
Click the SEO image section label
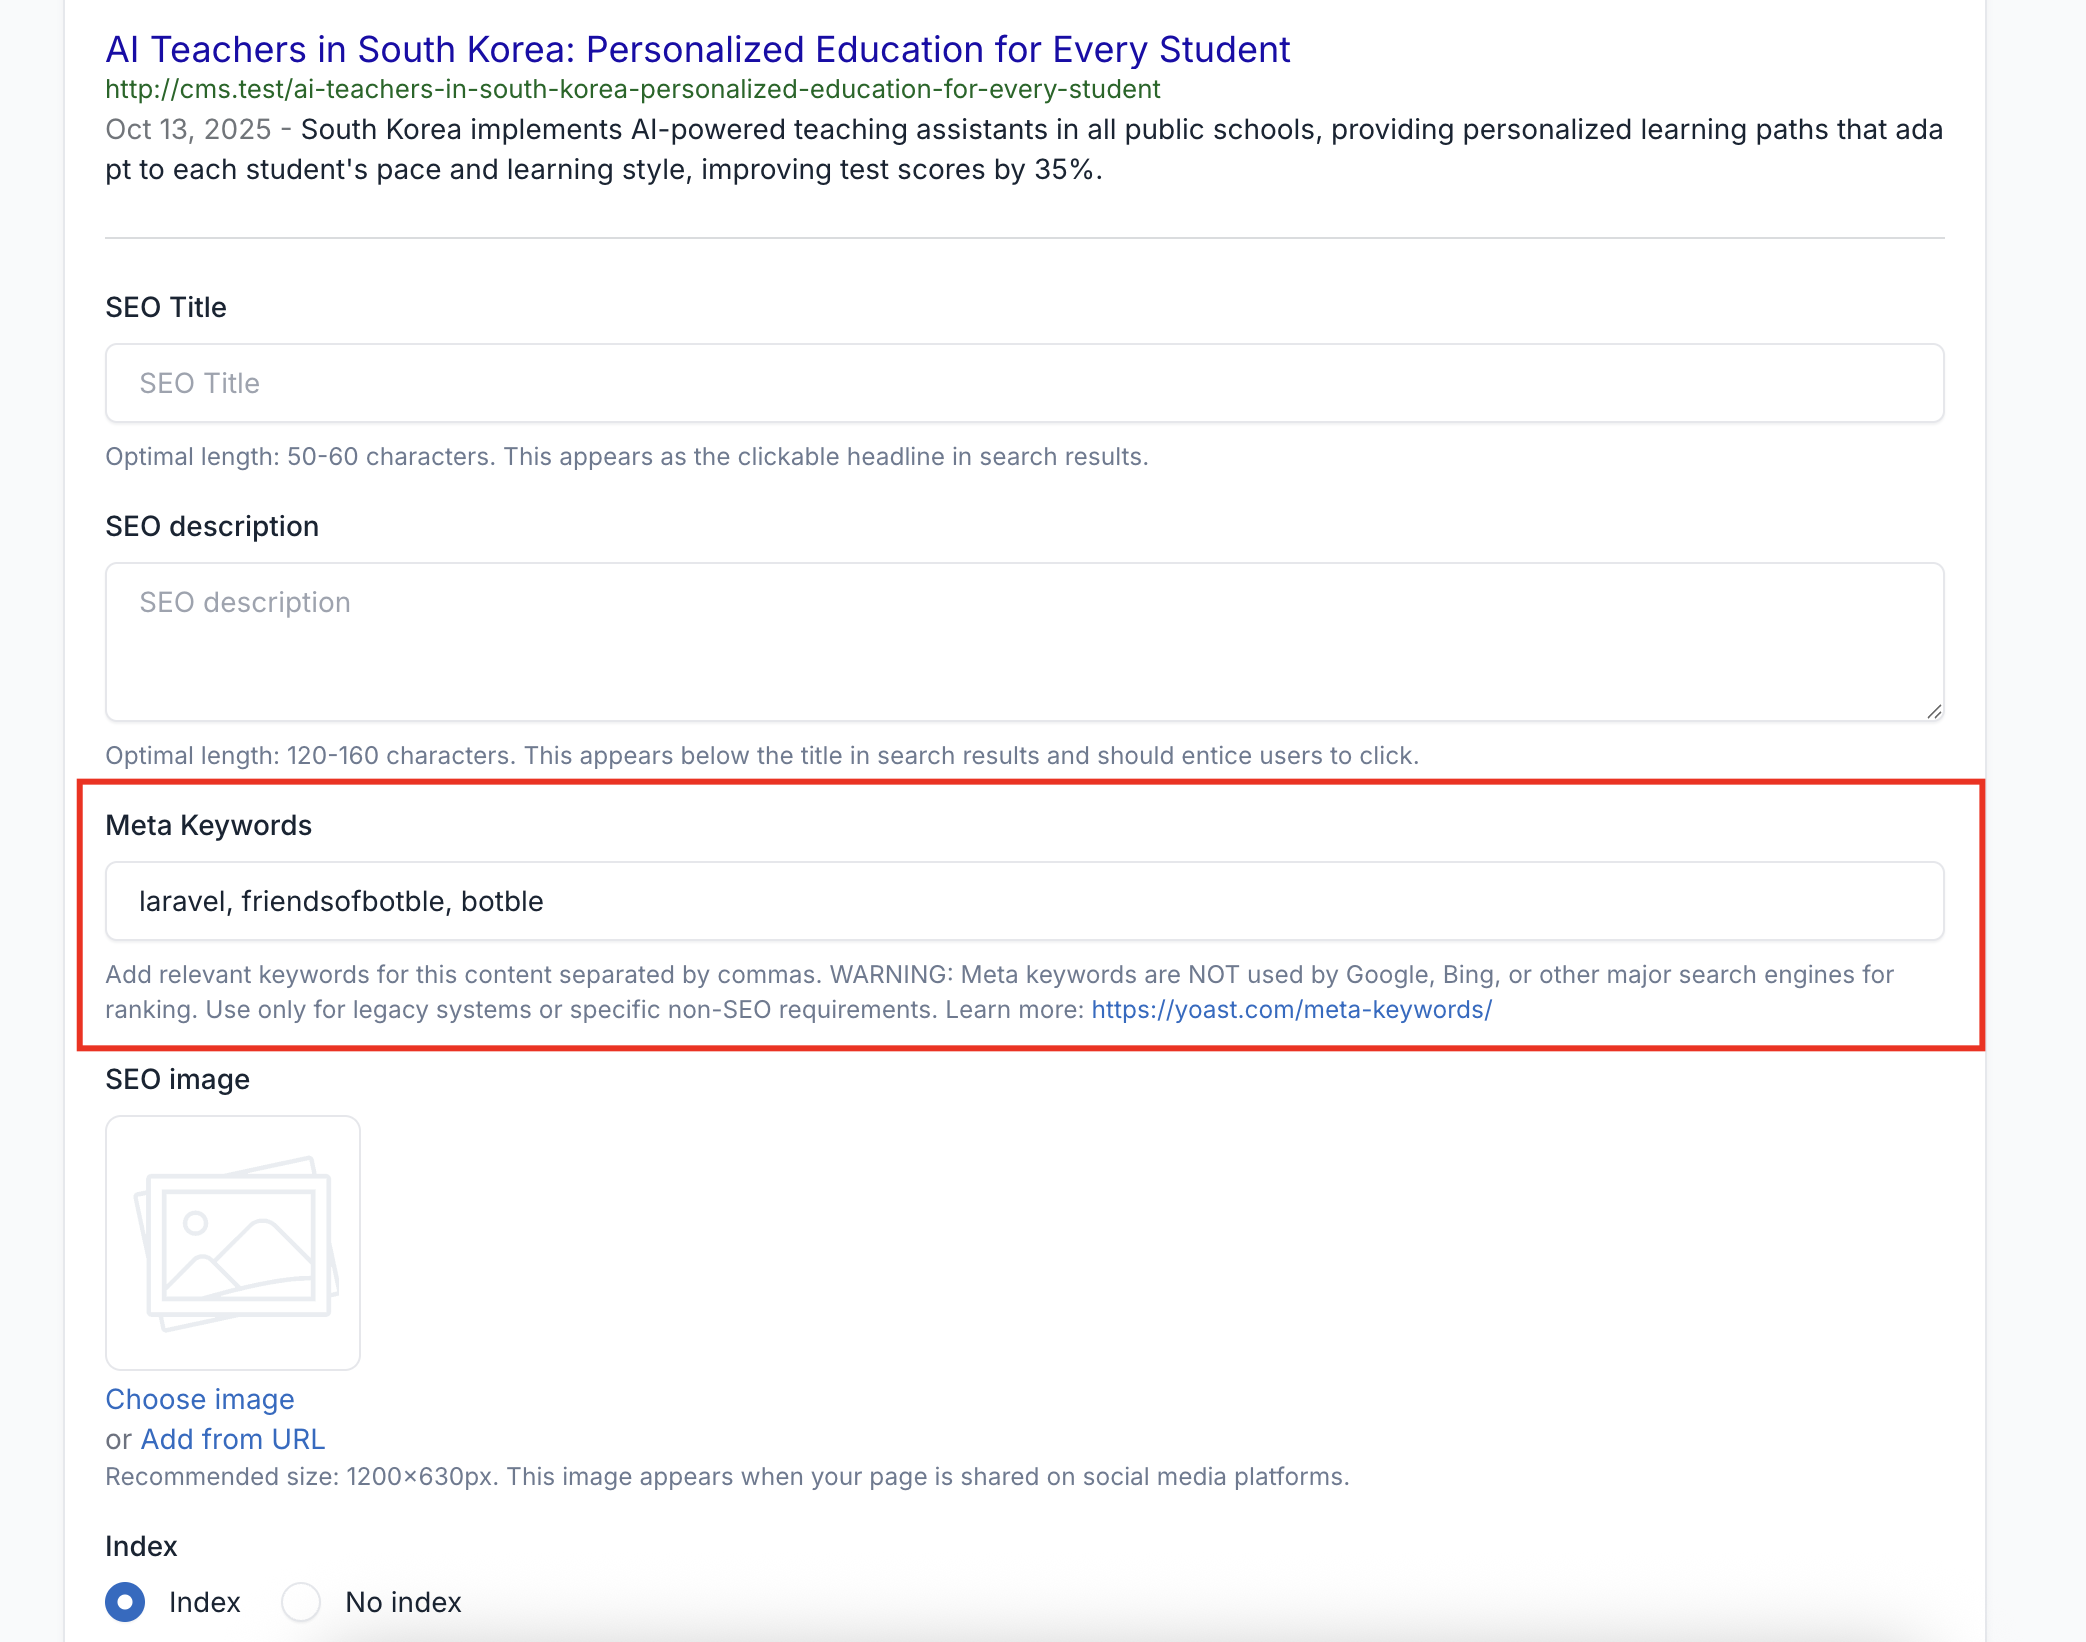pyautogui.click(x=177, y=1079)
